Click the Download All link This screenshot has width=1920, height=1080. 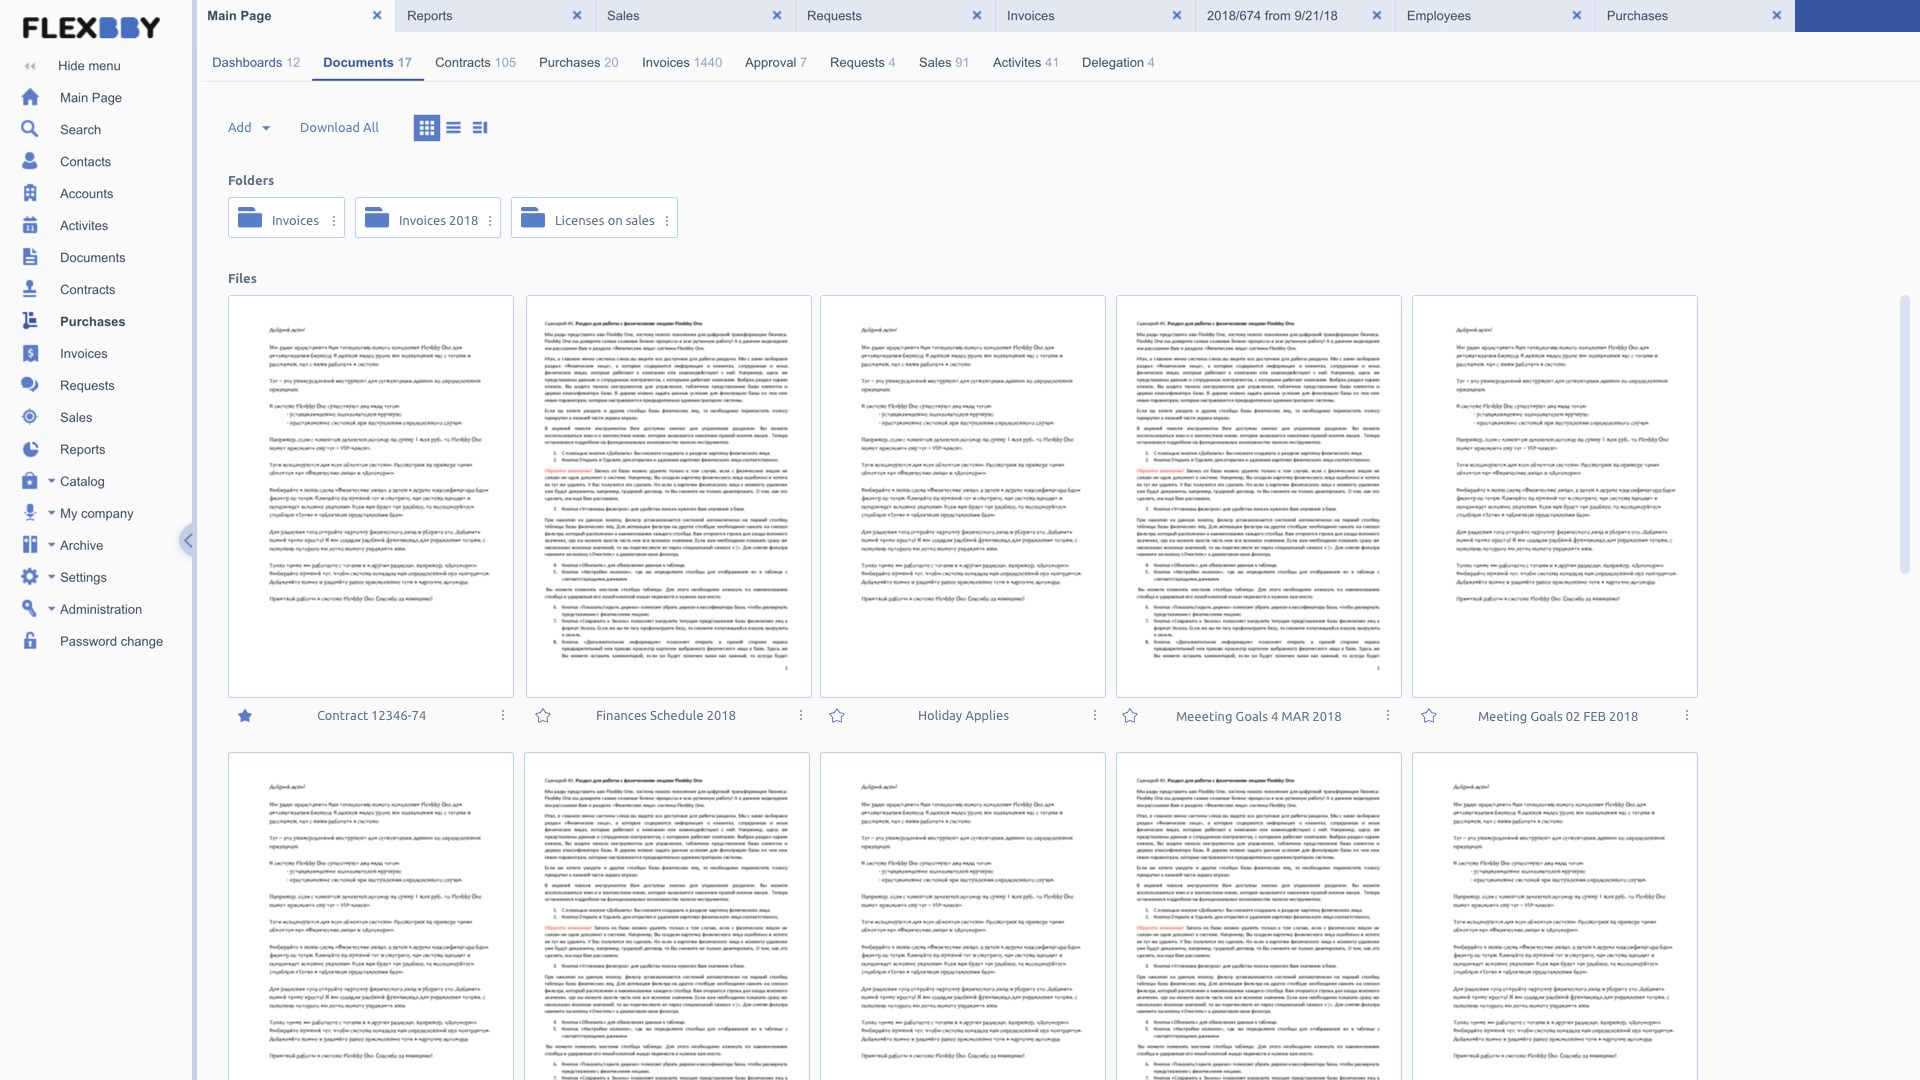coord(339,128)
